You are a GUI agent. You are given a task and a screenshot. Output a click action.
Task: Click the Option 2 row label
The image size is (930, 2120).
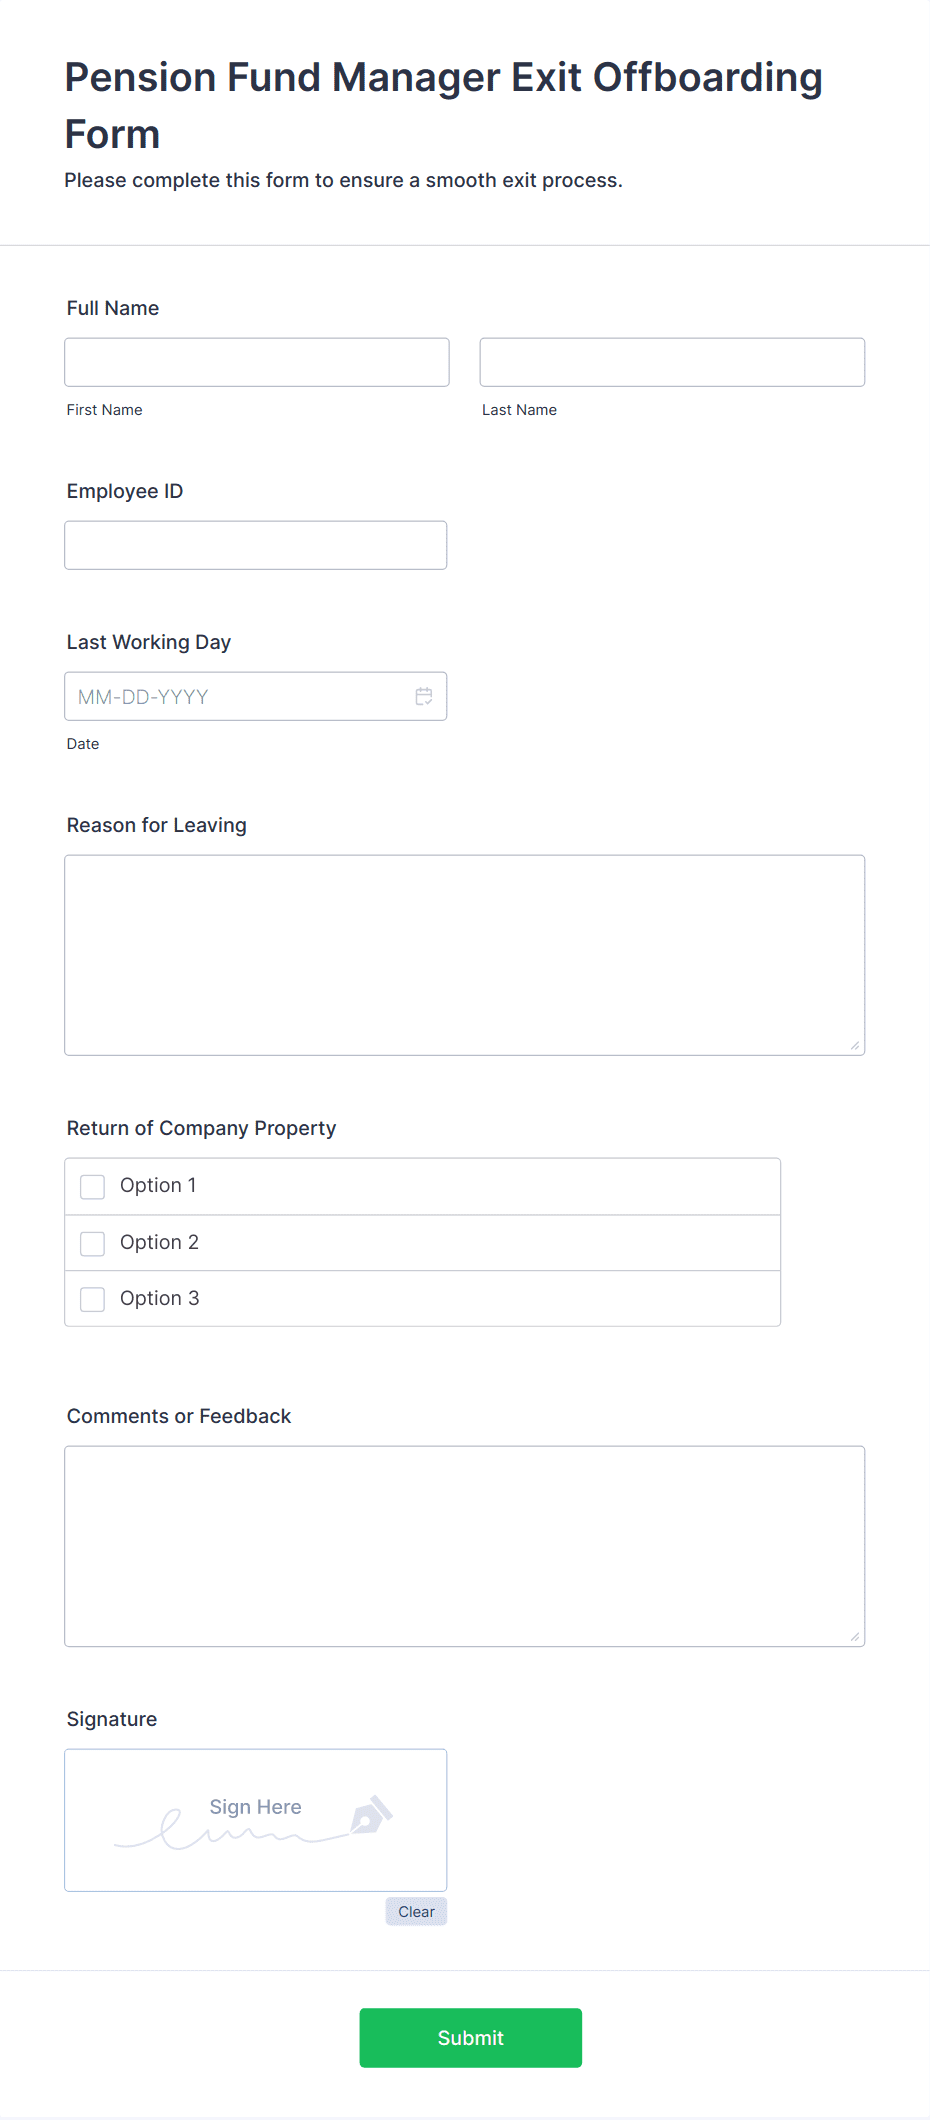[160, 1242]
